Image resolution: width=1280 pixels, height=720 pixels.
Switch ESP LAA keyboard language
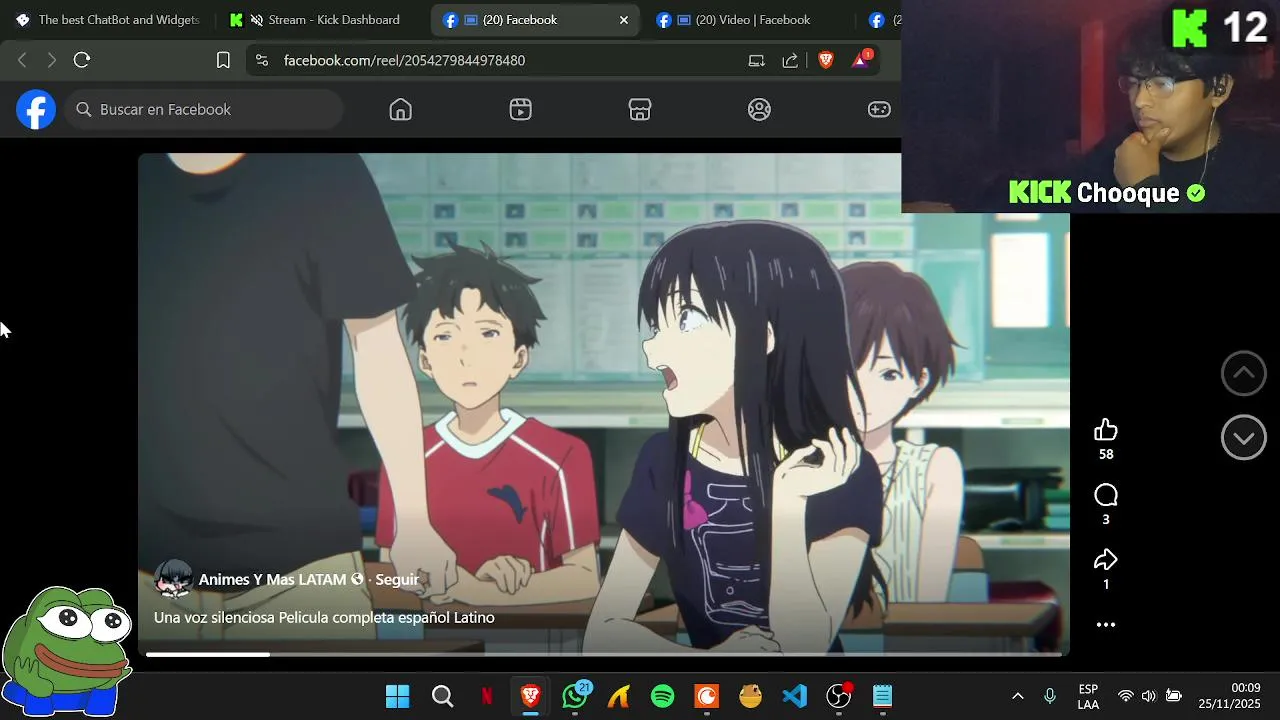click(1088, 696)
